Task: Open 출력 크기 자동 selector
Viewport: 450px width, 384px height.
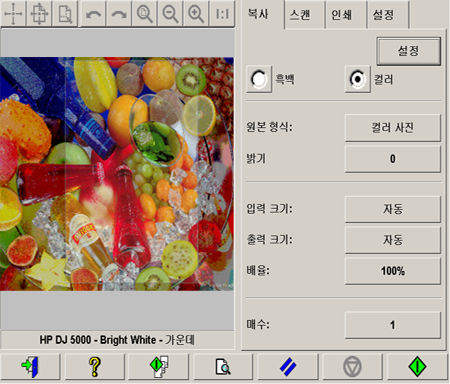Action: pos(393,240)
